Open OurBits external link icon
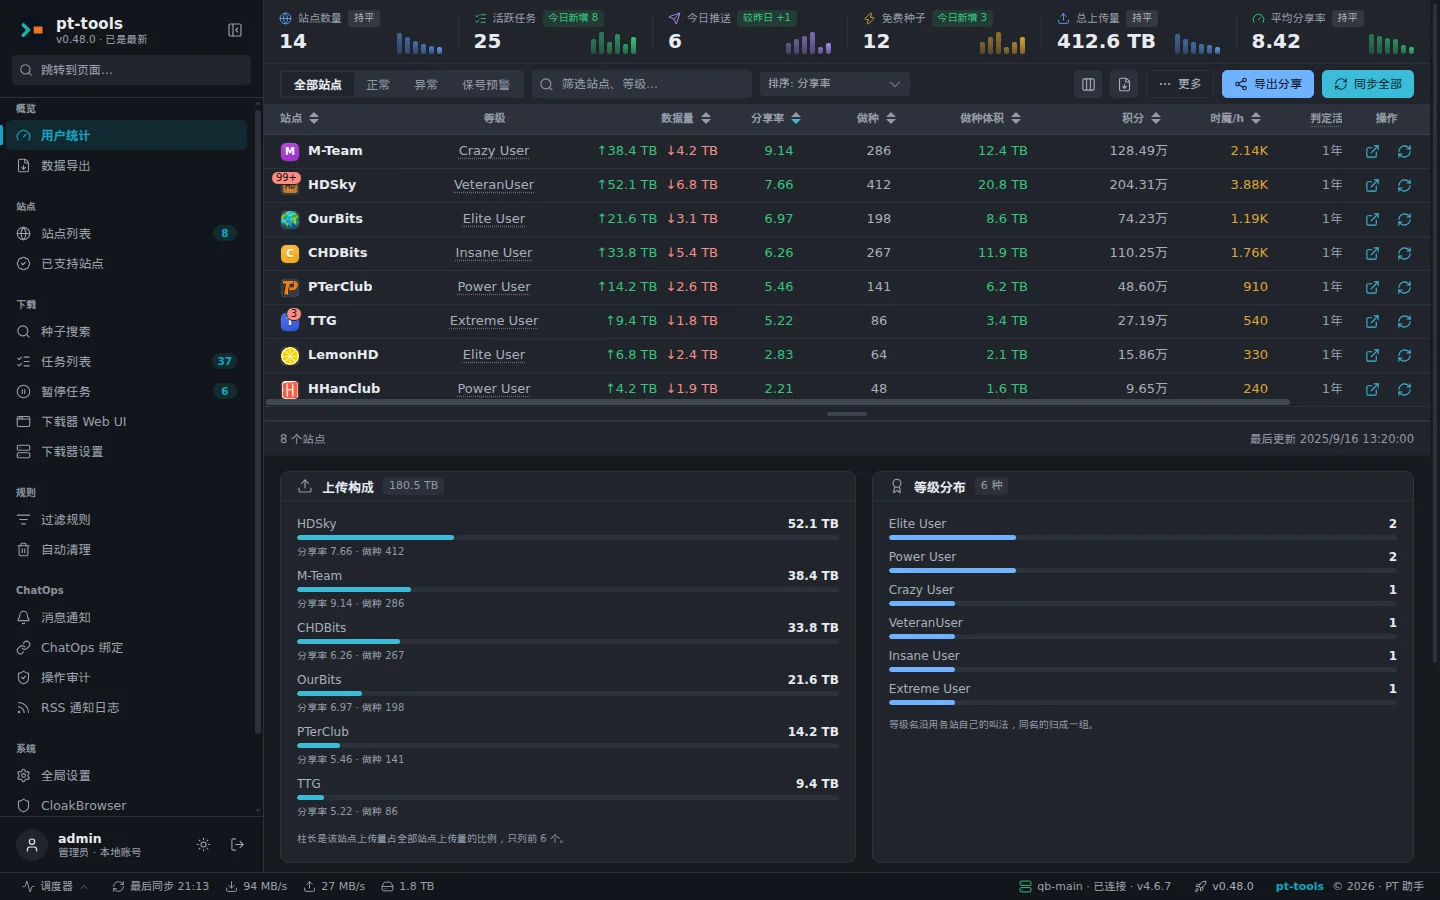This screenshot has height=900, width=1440. tap(1372, 219)
